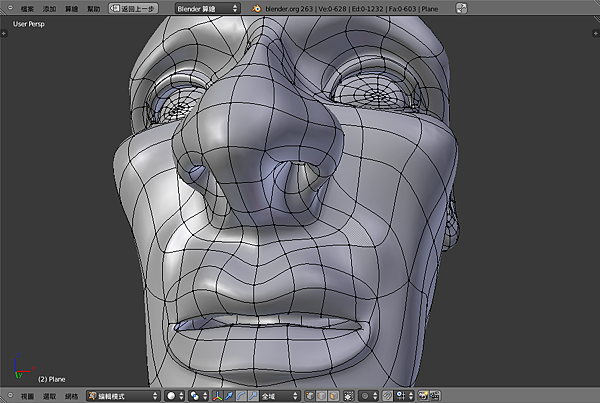
Task: Open the Blender 算繪 render engine dropdown
Action: click(207, 7)
